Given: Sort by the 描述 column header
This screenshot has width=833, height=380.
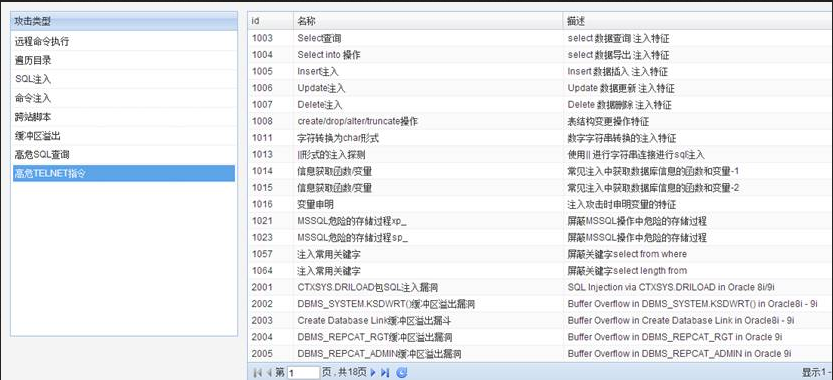Looking at the screenshot, I should point(698,21).
